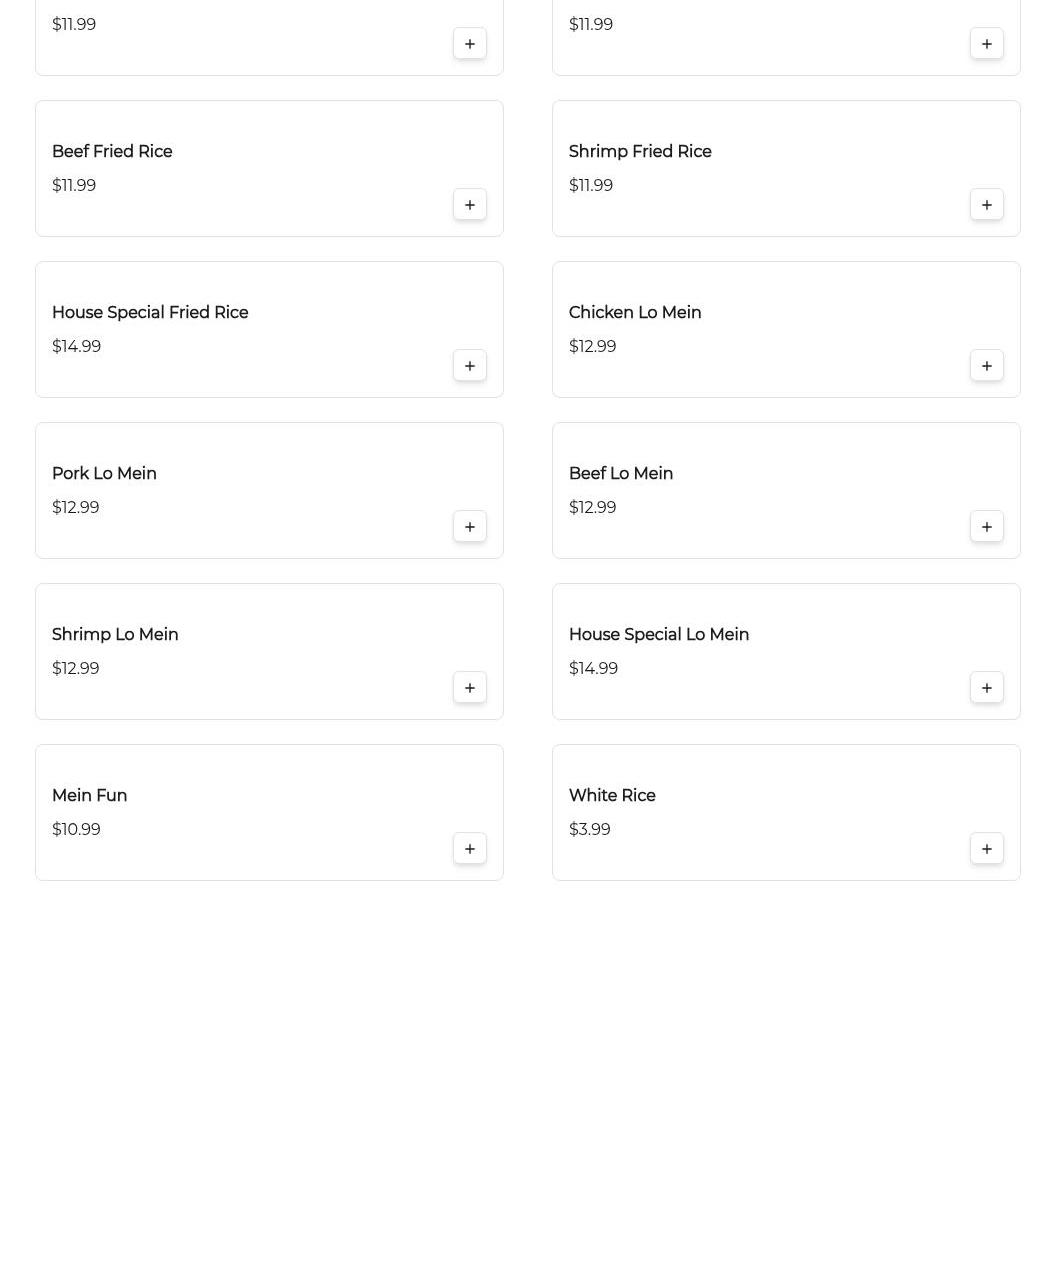
Task: Click the White Rice $3.99 price
Action: (590, 830)
